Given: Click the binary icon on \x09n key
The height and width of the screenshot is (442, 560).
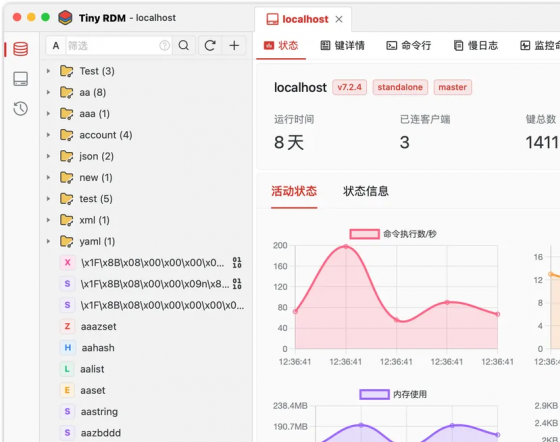Looking at the screenshot, I should (237, 284).
